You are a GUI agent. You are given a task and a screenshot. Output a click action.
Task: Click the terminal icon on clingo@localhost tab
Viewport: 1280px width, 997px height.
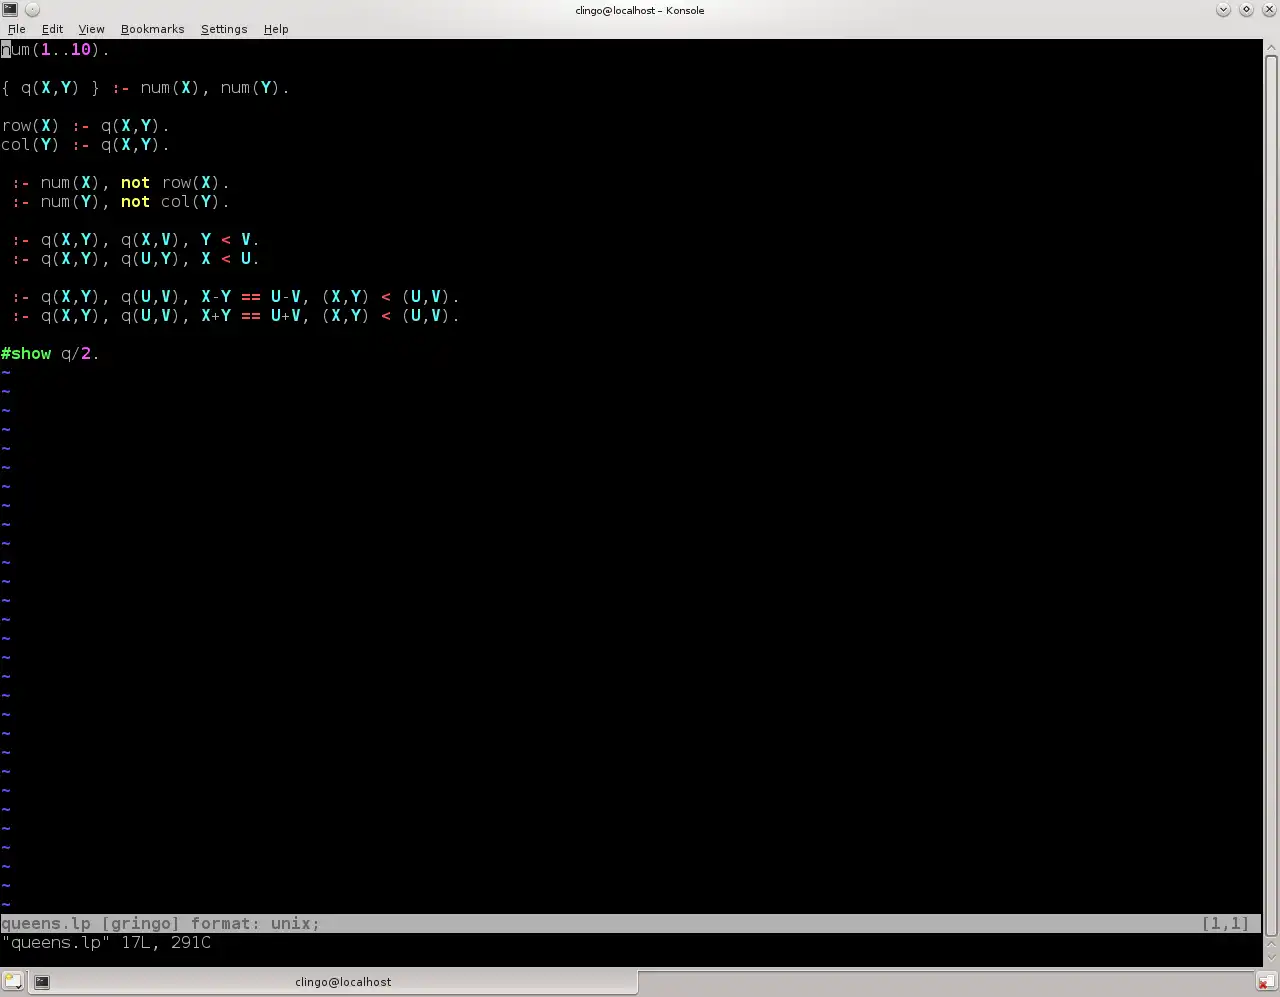coord(42,982)
